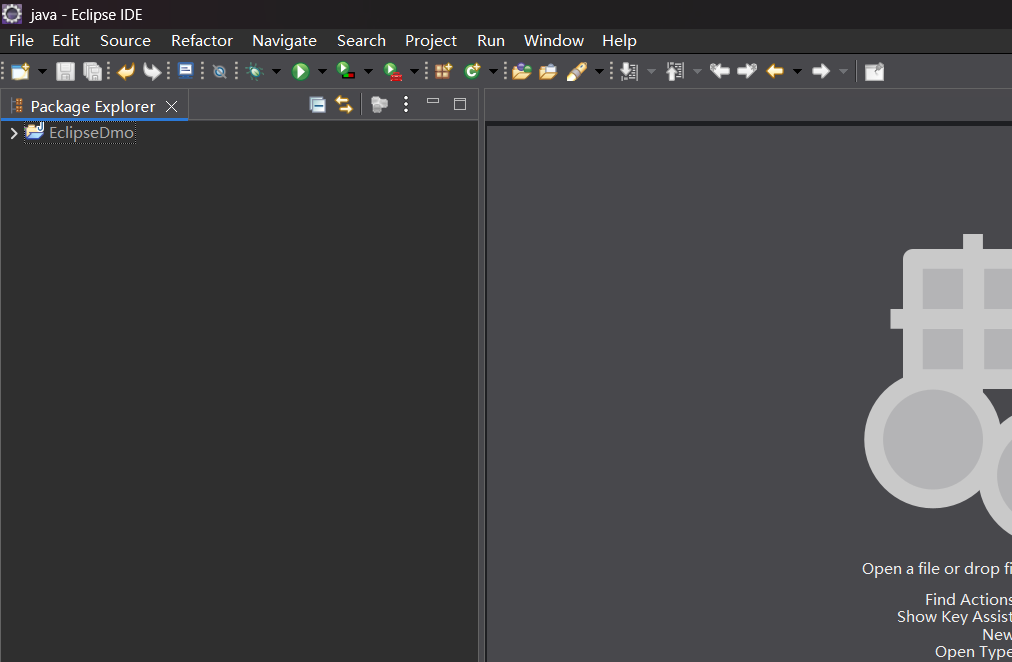1012x662 pixels.
Task: Open the Run menu
Action: pyautogui.click(x=491, y=41)
